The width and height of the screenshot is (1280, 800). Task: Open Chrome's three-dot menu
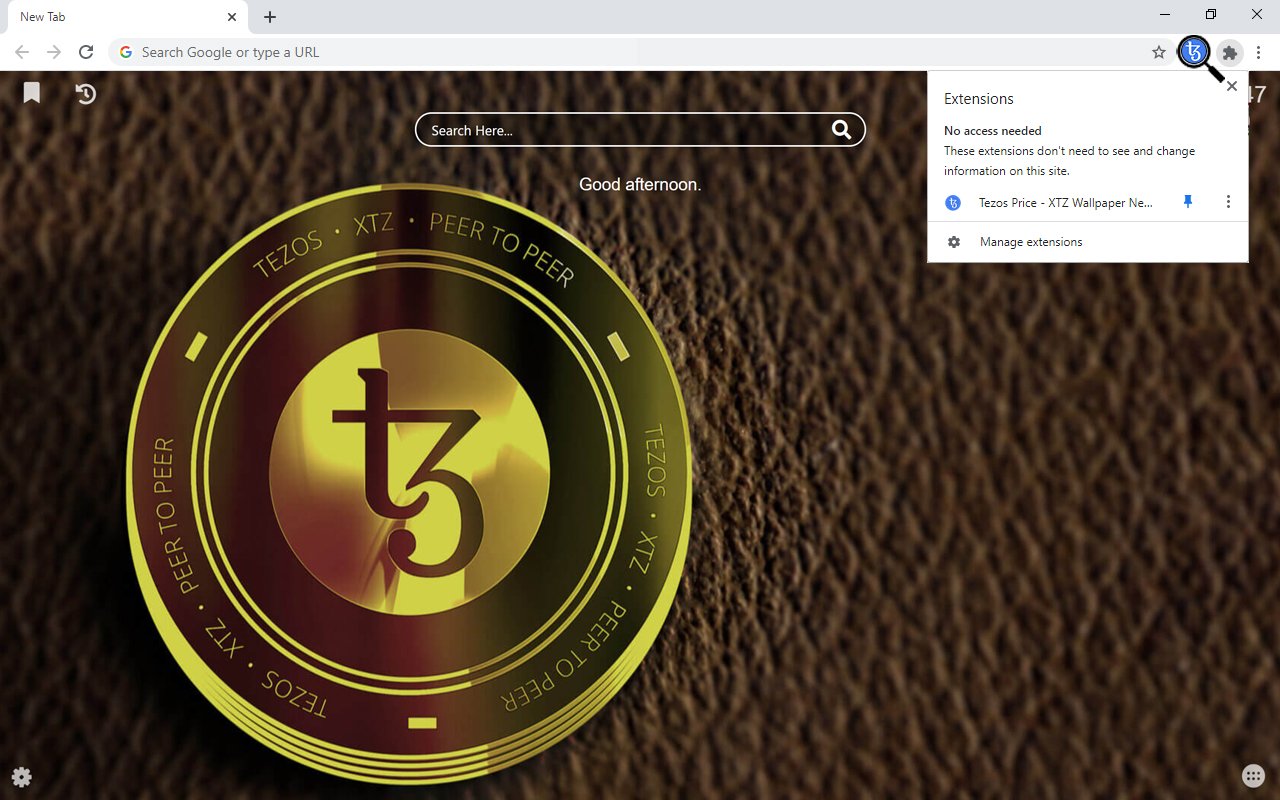(x=1259, y=52)
